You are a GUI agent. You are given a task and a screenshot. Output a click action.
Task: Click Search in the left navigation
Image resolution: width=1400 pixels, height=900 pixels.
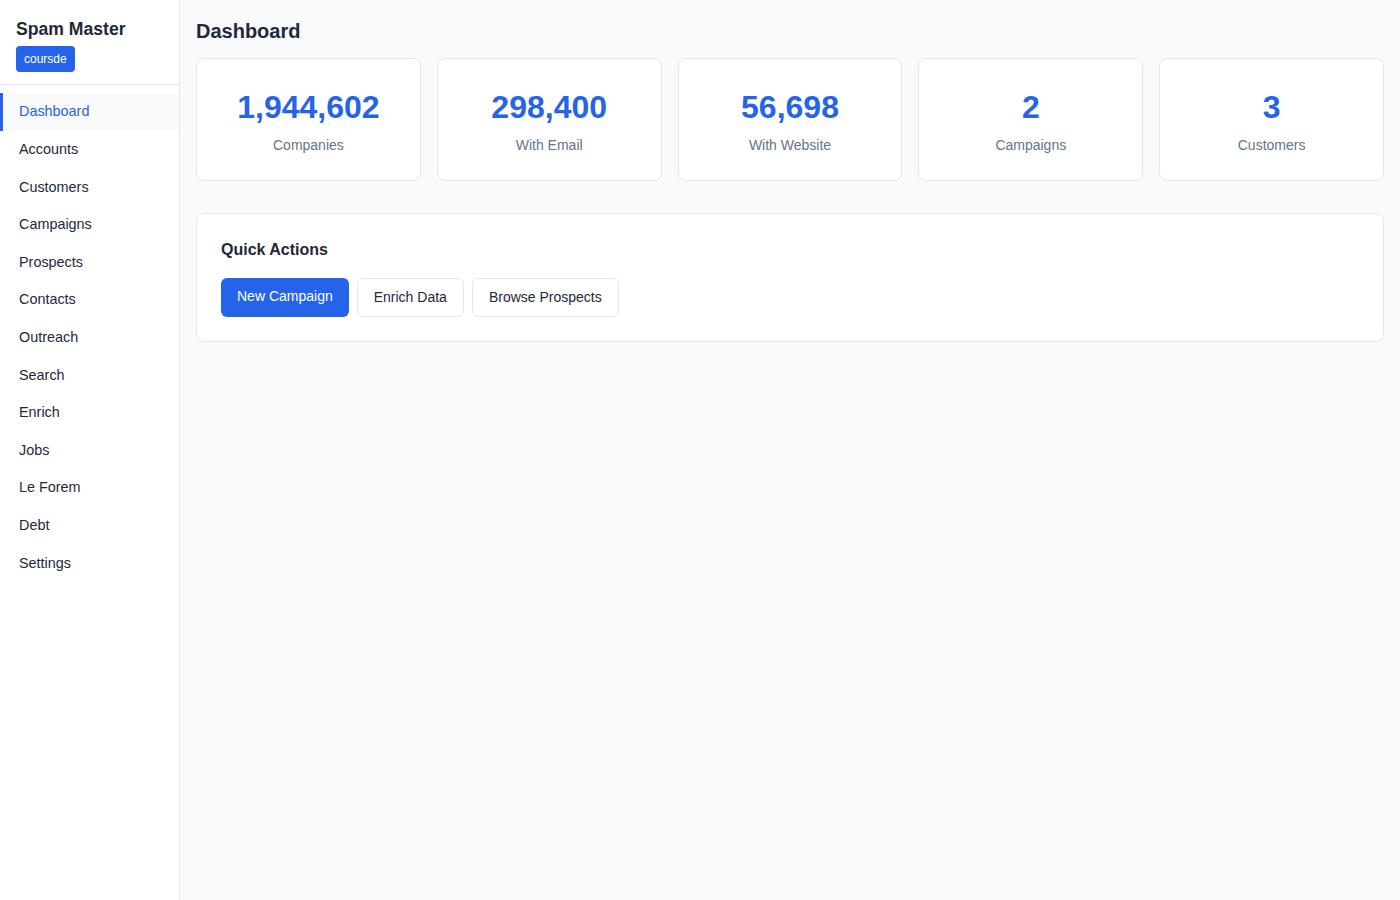(41, 375)
